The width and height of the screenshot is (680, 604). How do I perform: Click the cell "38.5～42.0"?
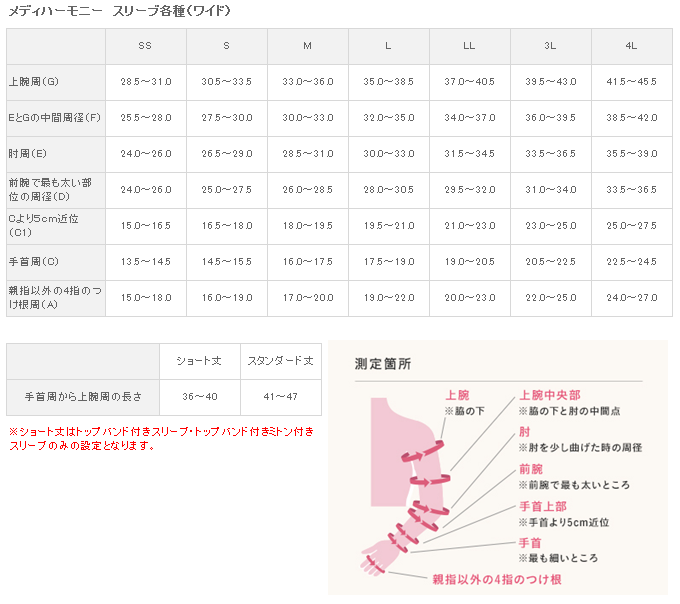[632, 118]
